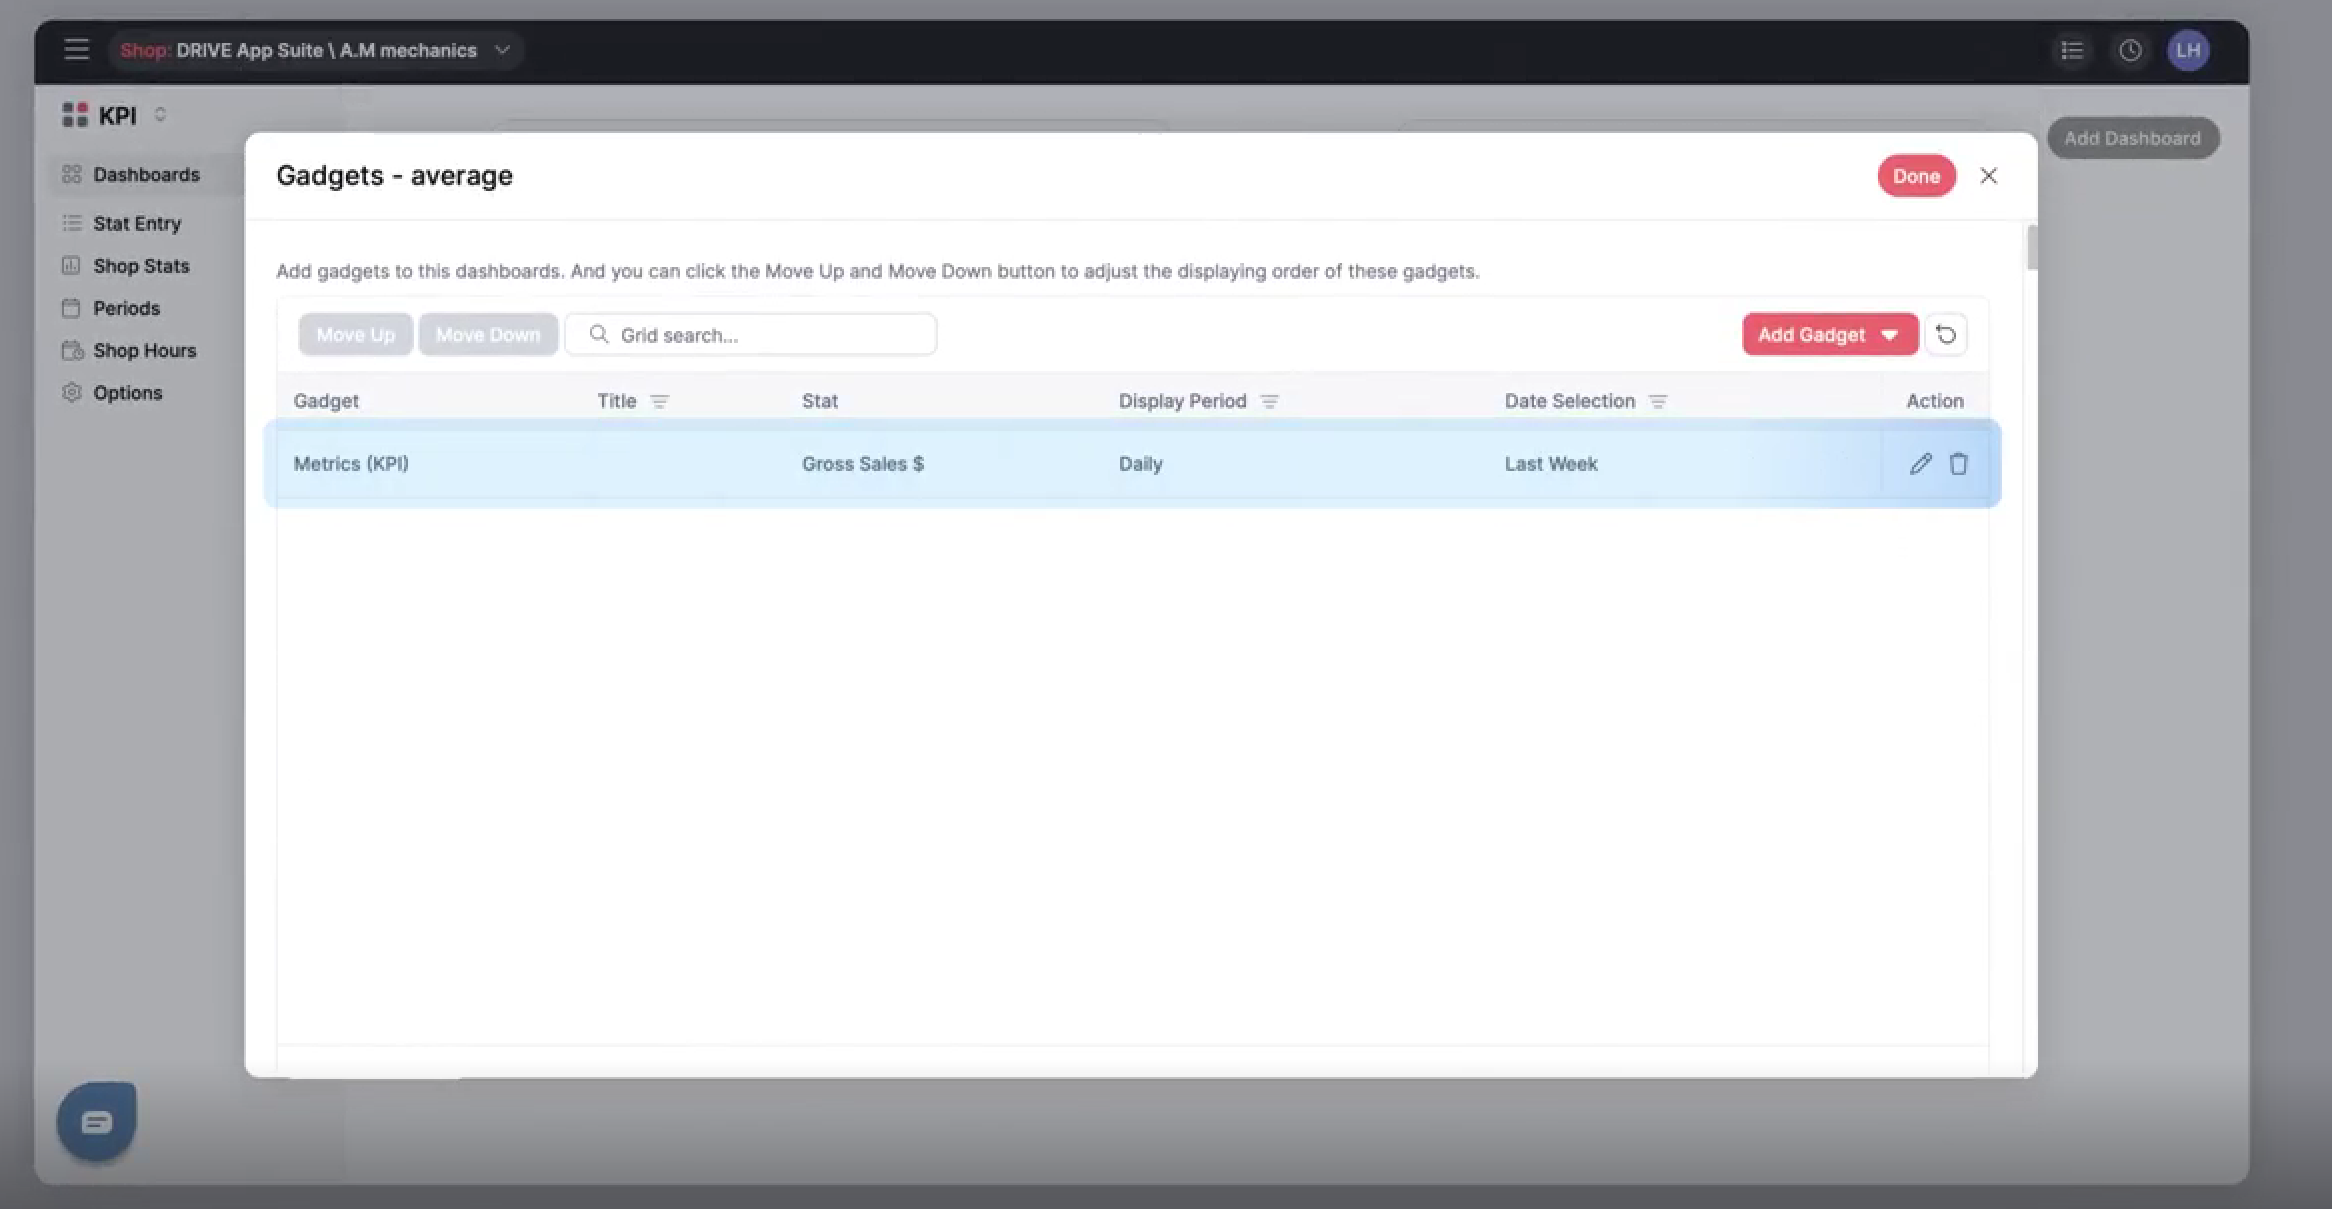The image size is (2332, 1209).
Task: Expand the Shop selector dropdown
Action: [502, 50]
